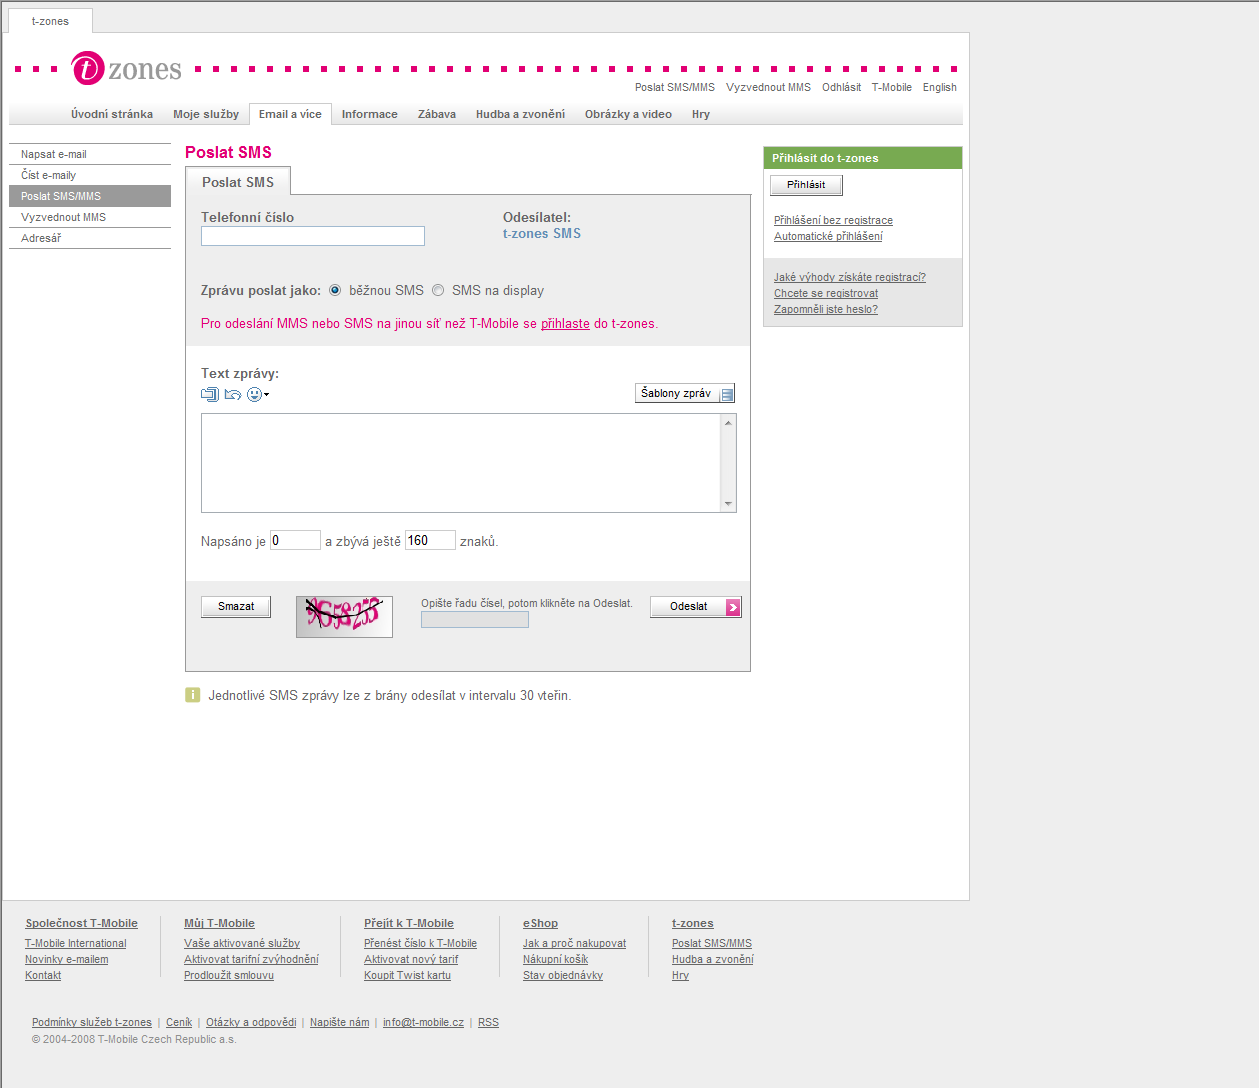Click the arrow icon on the Odeslat button

click(733, 607)
